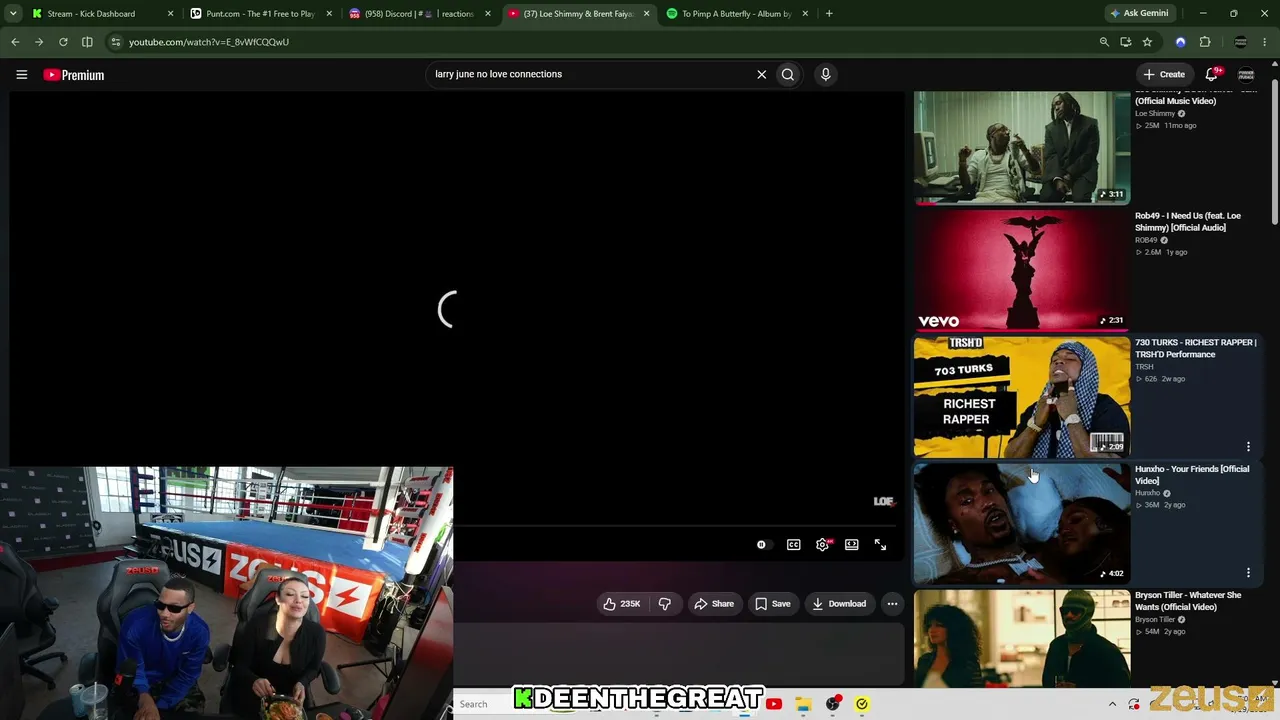The image size is (1280, 720).
Task: Go forward in browser history
Action: coord(39,42)
